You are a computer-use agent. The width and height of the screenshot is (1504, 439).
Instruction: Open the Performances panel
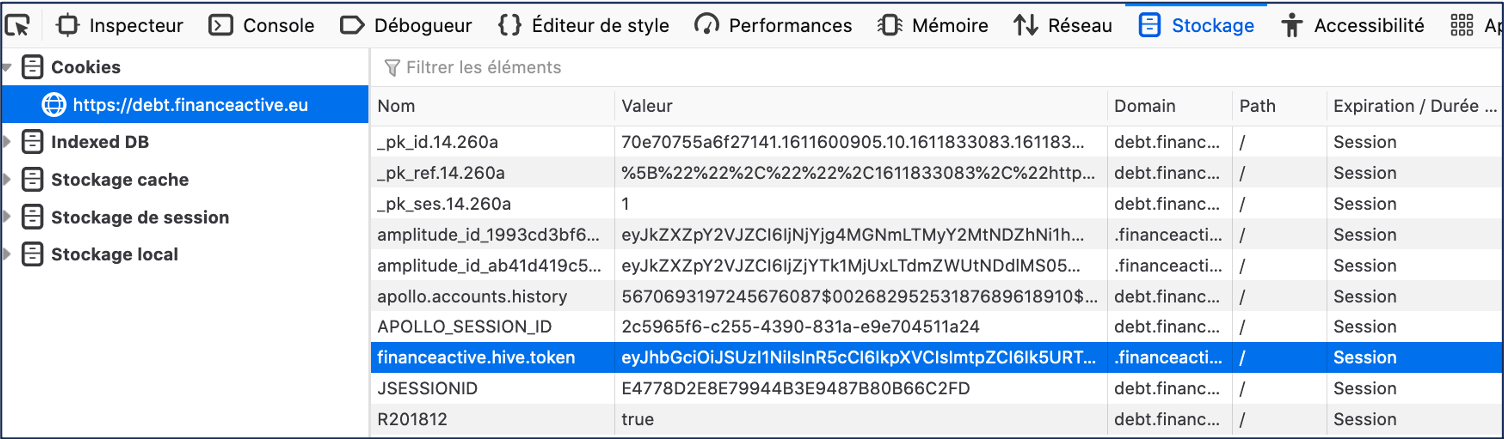click(x=774, y=25)
